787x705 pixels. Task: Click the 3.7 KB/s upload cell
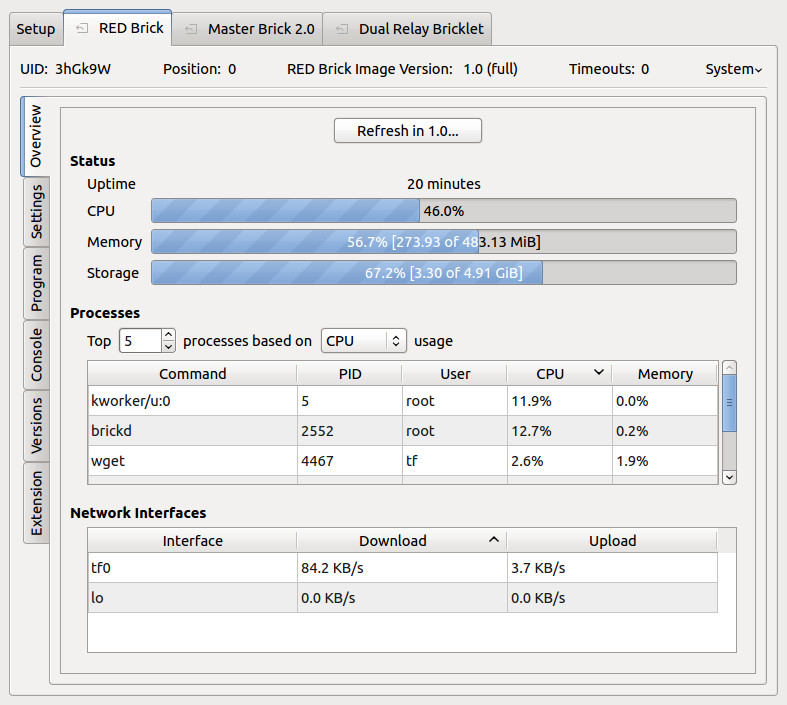[612, 568]
